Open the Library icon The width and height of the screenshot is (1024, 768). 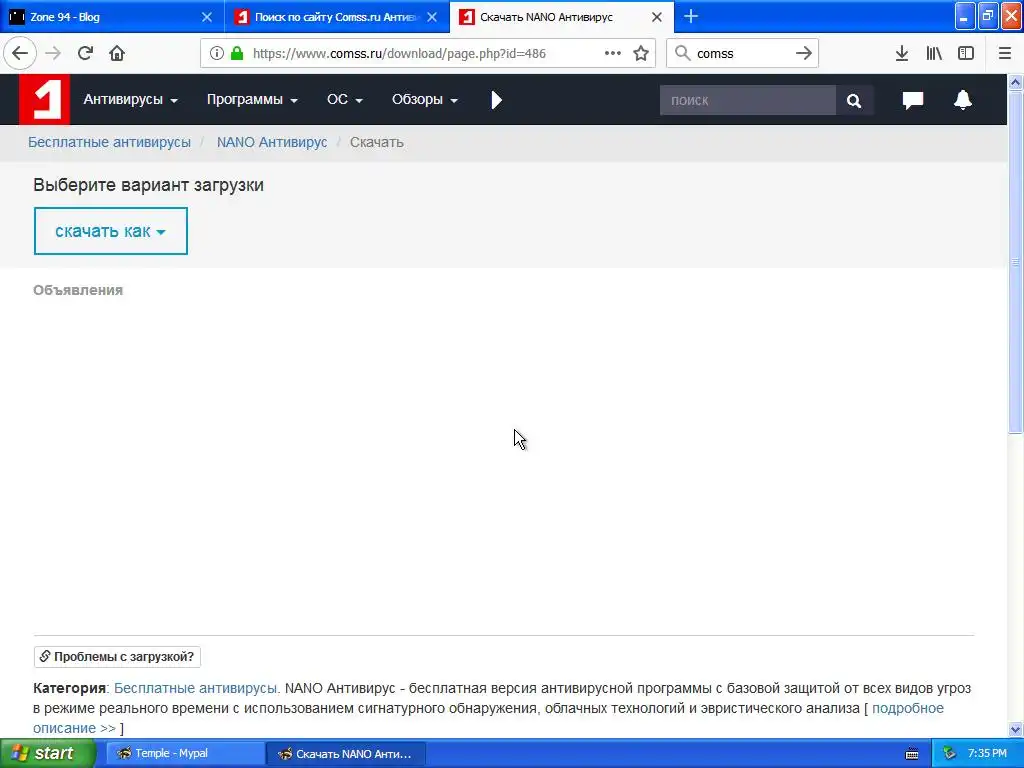point(934,54)
